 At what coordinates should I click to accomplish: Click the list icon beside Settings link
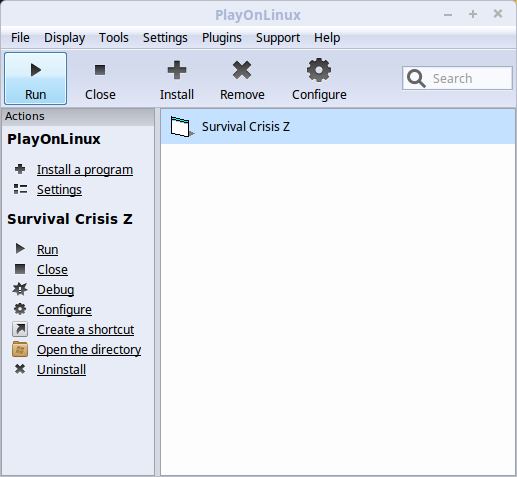coord(20,189)
